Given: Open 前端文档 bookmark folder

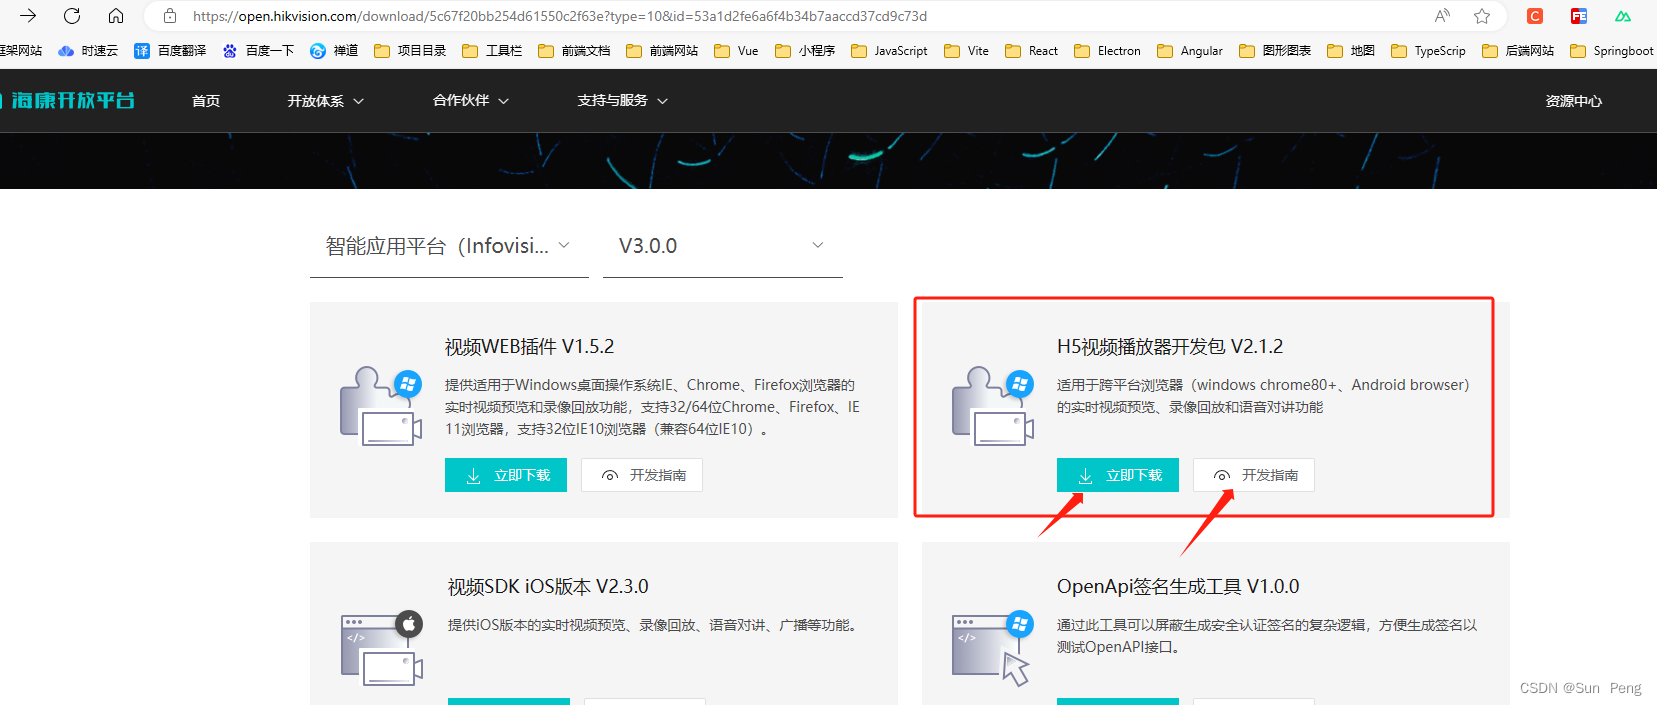Looking at the screenshot, I should (574, 51).
